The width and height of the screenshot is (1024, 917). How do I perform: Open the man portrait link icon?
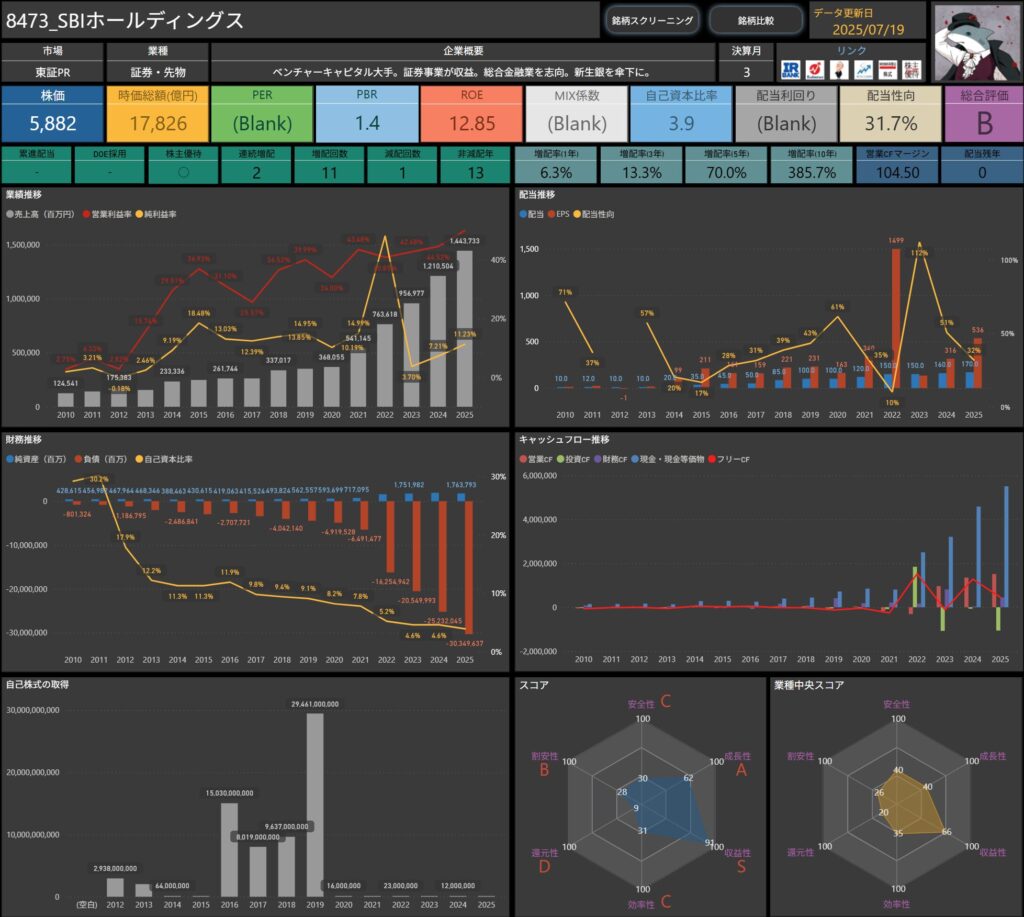click(839, 70)
